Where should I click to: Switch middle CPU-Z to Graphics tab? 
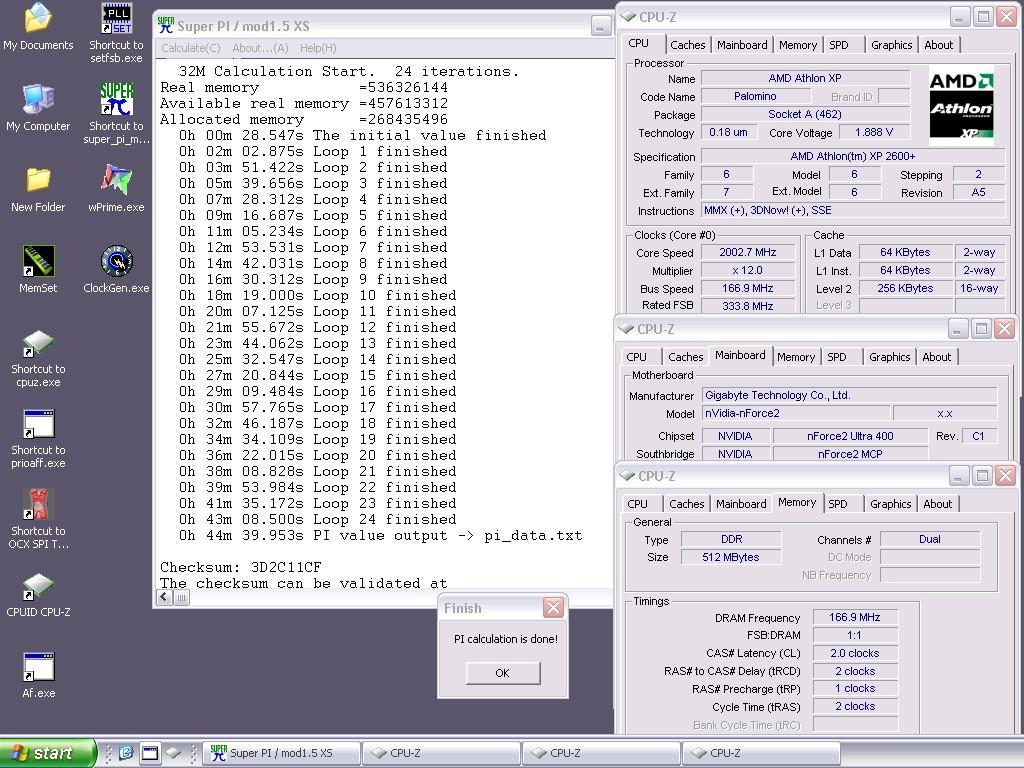[x=889, y=357]
